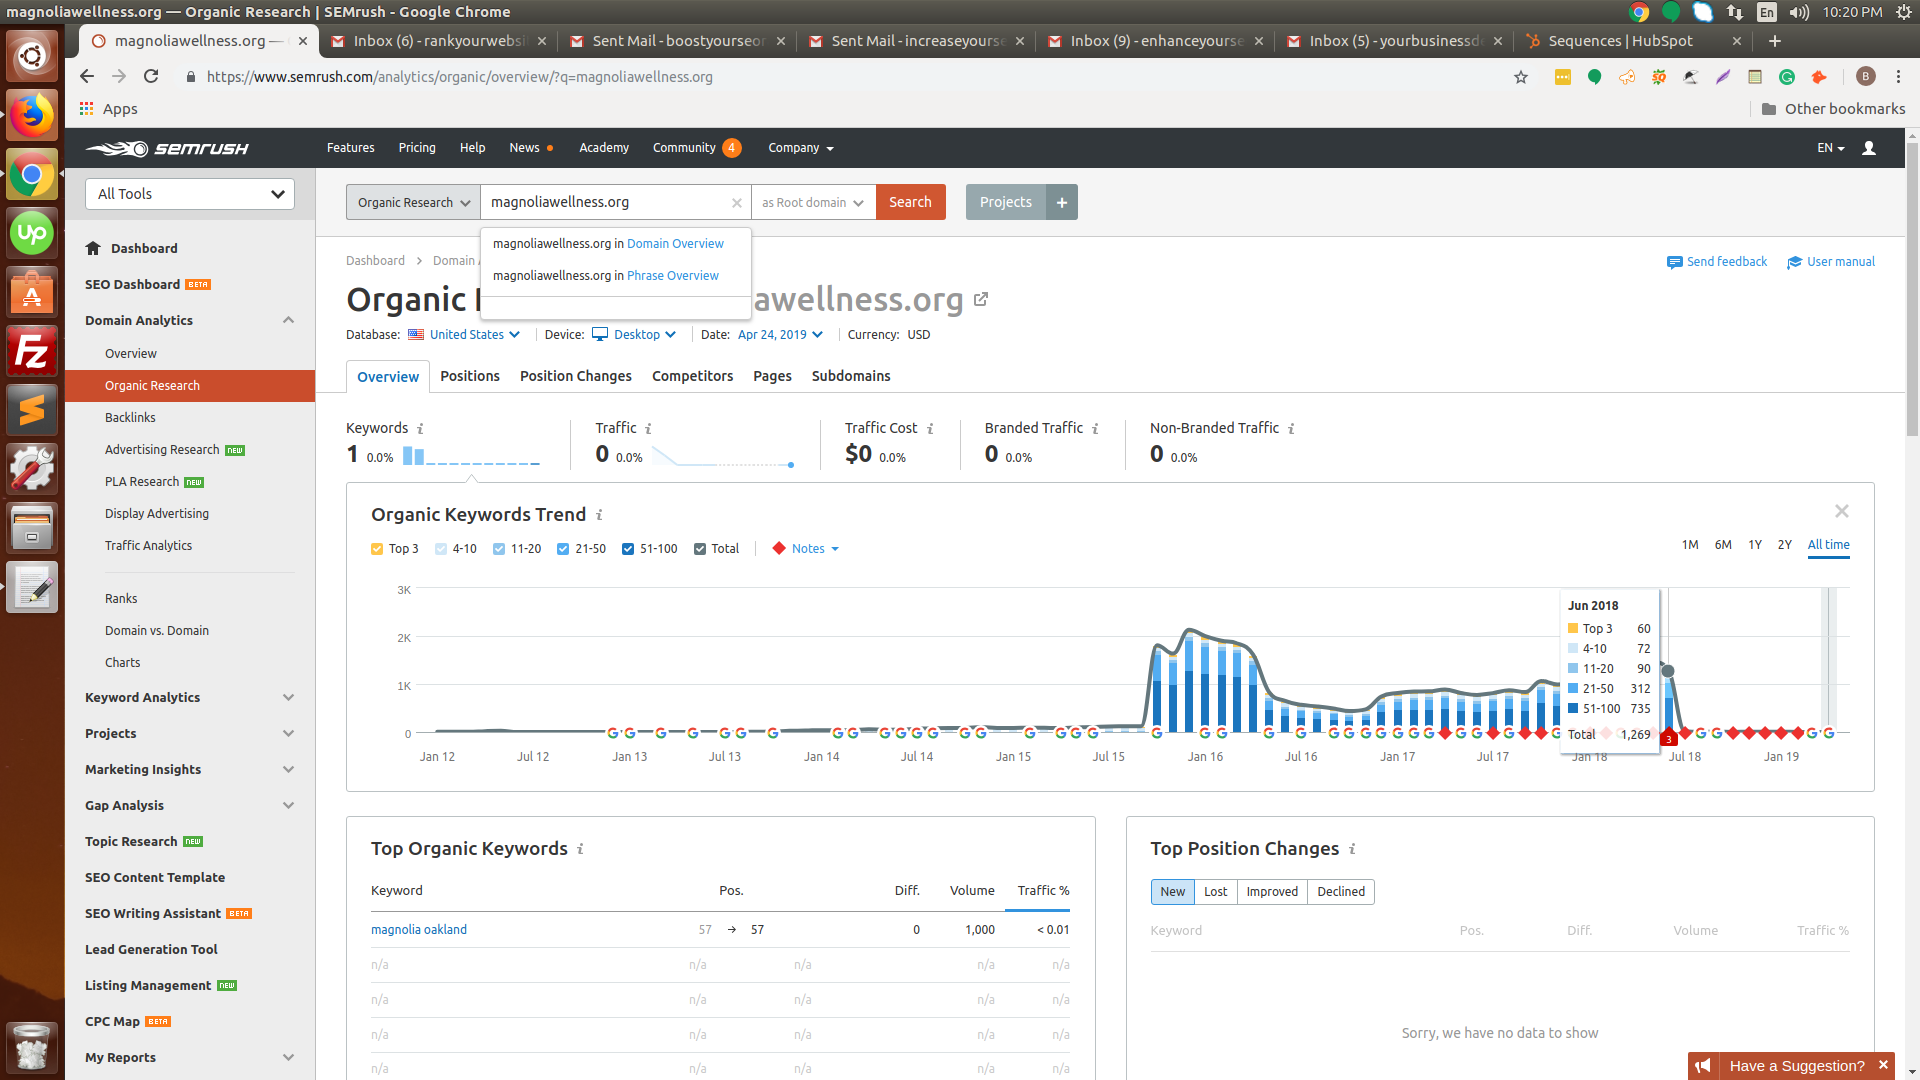Change date Apr 24, 2019

(780, 335)
